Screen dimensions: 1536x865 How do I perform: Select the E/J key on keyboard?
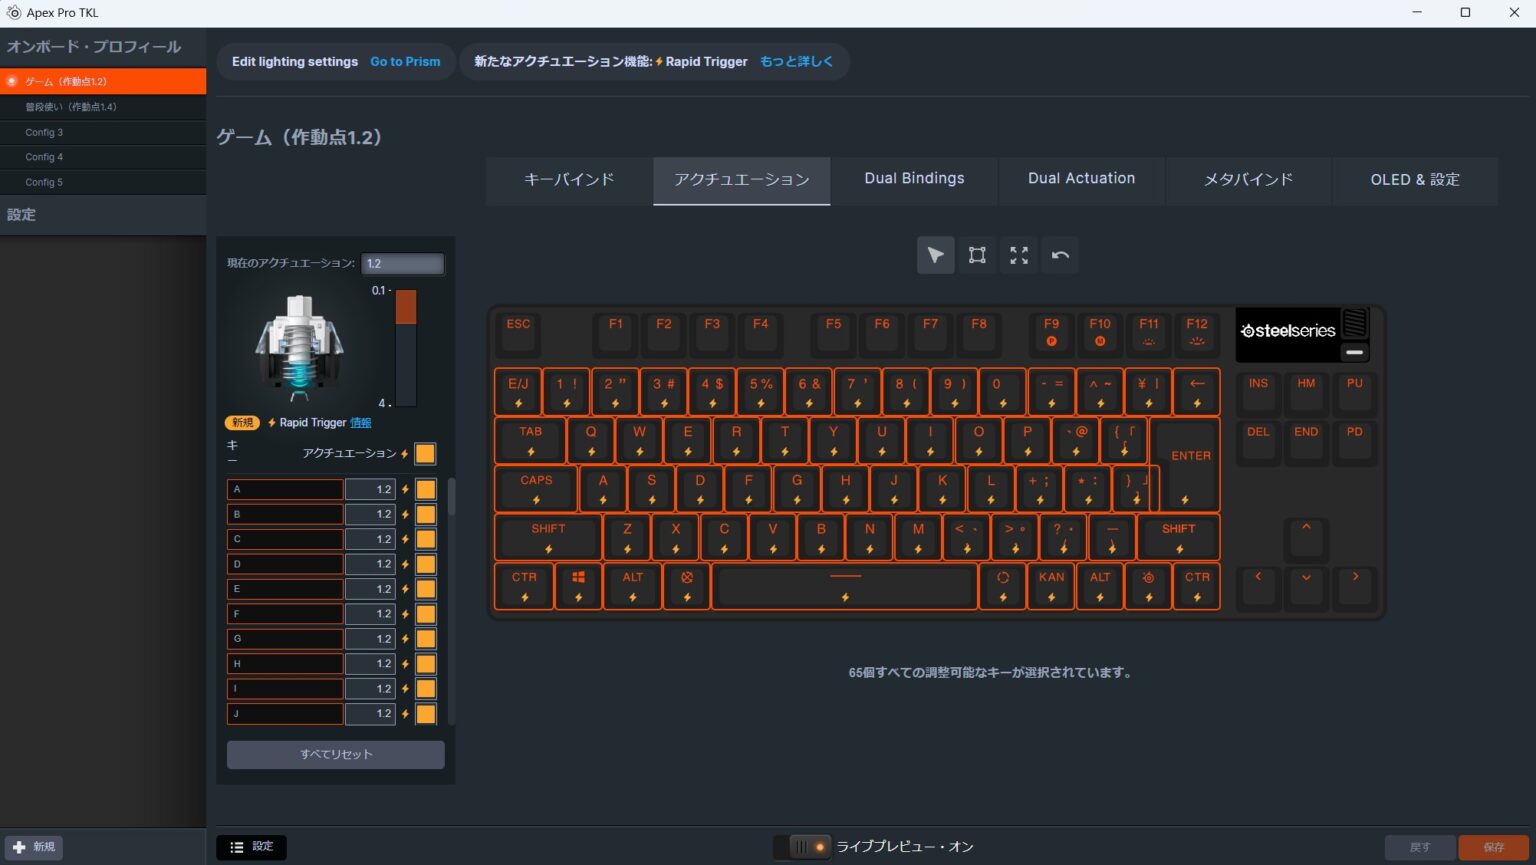(x=518, y=392)
